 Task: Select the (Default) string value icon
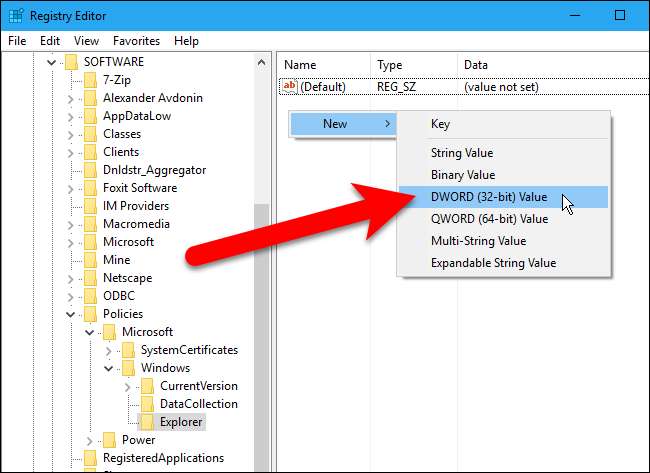coord(290,87)
